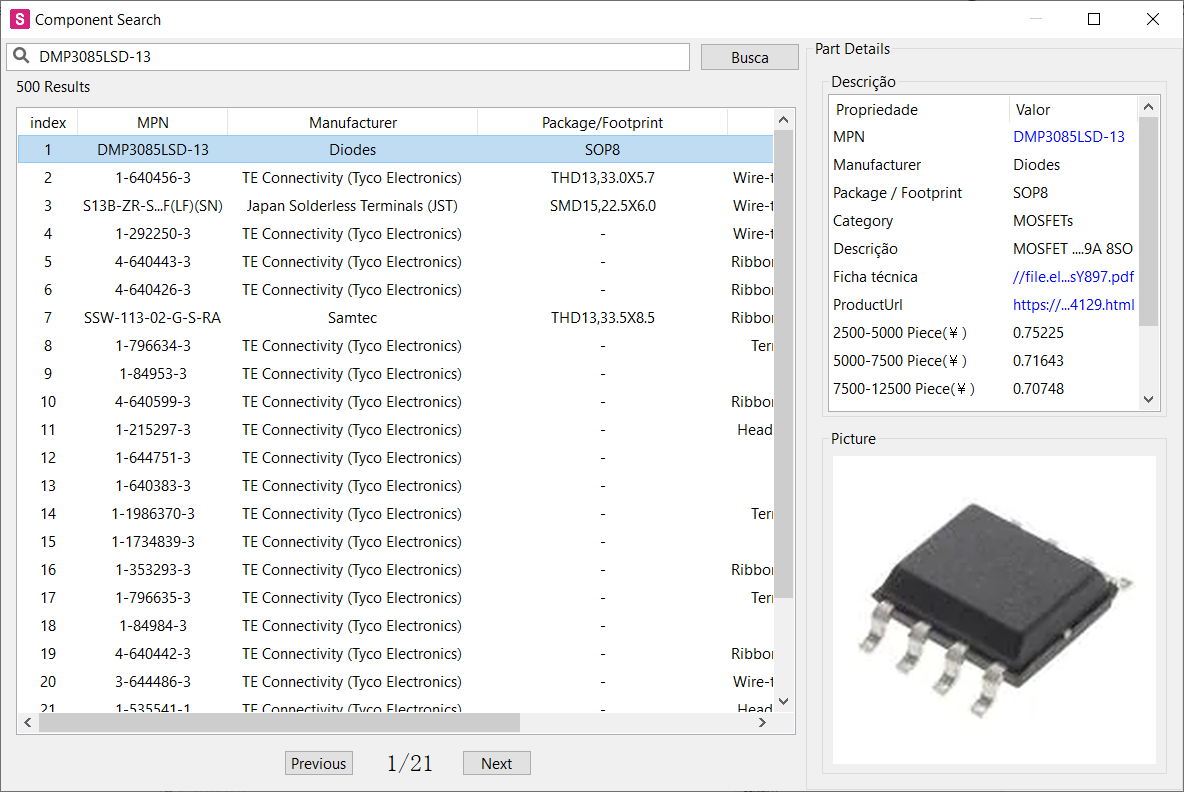Sort by the index column header
Image resolution: width=1184 pixels, height=792 pixels.
point(48,122)
